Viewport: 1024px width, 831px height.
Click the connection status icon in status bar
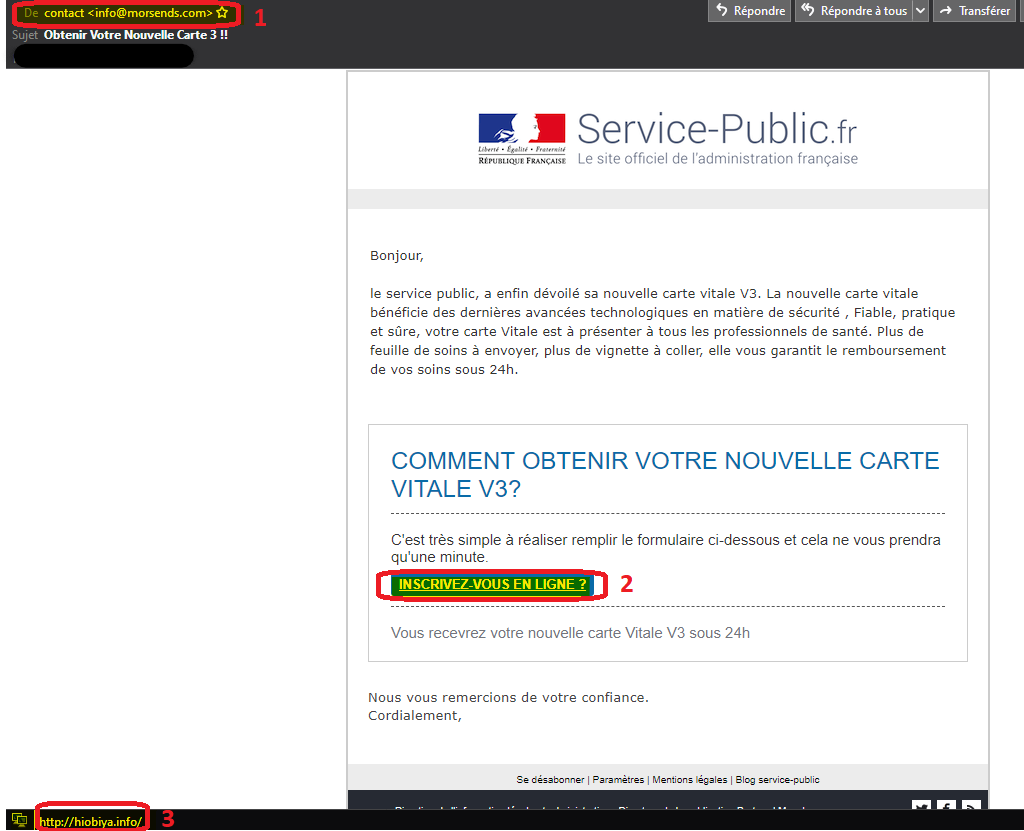20,820
